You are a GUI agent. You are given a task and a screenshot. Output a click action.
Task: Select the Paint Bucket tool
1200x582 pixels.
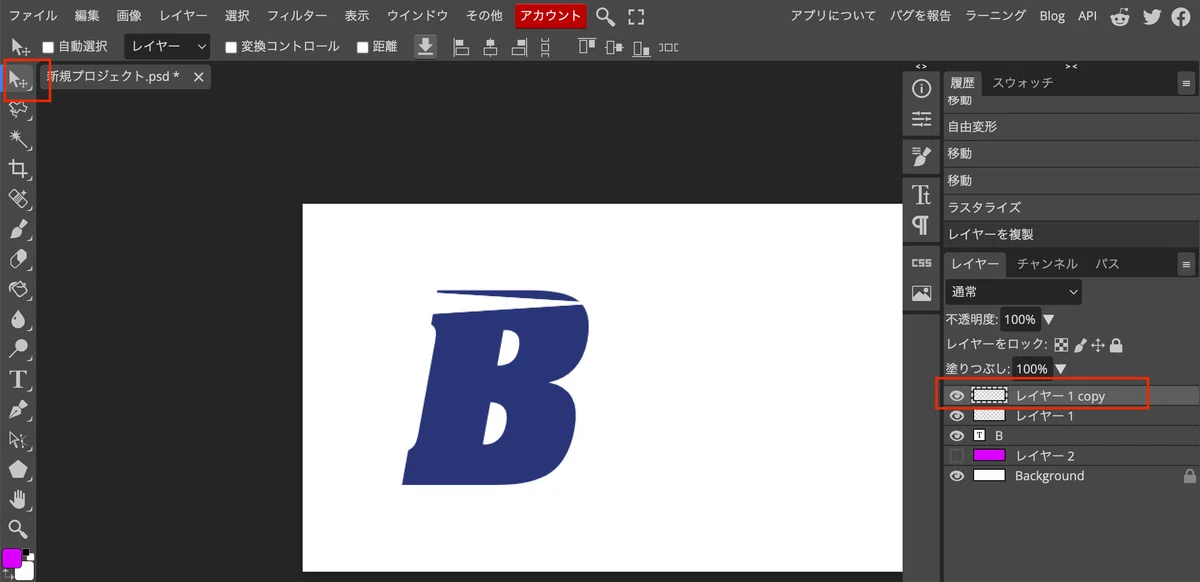pos(17,289)
